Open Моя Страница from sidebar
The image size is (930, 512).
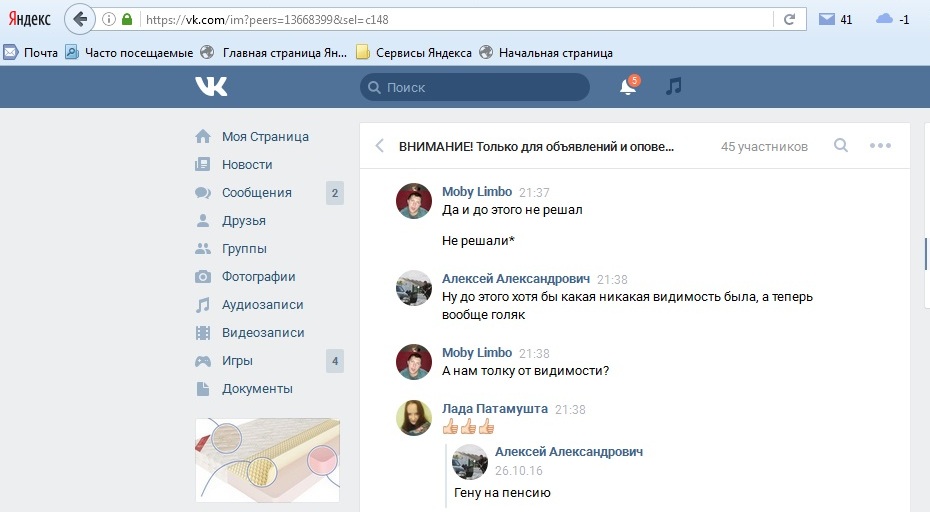pyautogui.click(x=265, y=136)
